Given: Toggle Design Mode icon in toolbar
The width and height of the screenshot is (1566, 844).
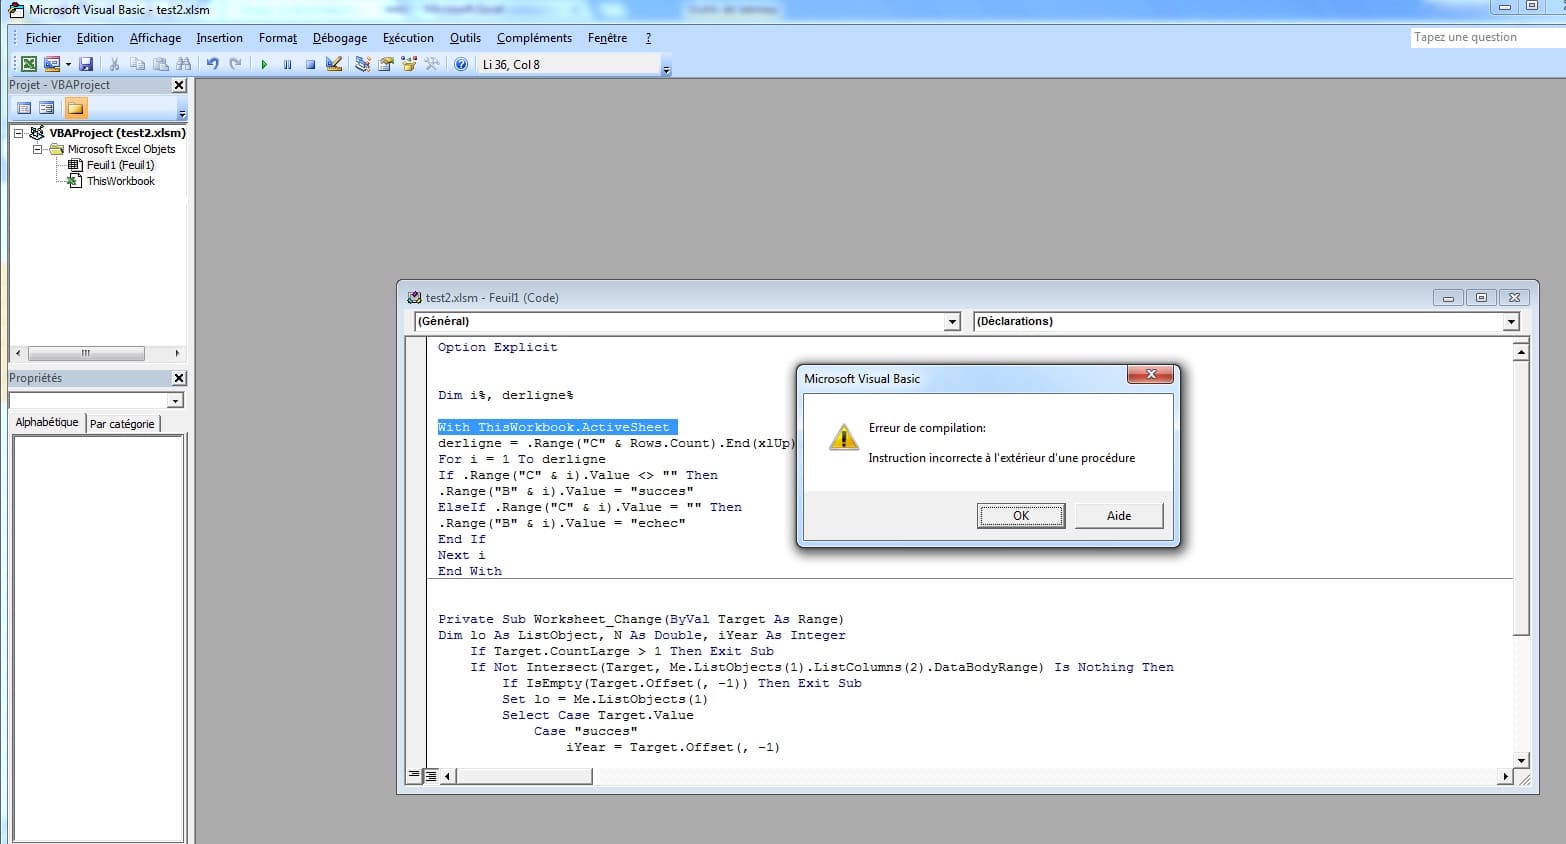Looking at the screenshot, I should click(334, 64).
